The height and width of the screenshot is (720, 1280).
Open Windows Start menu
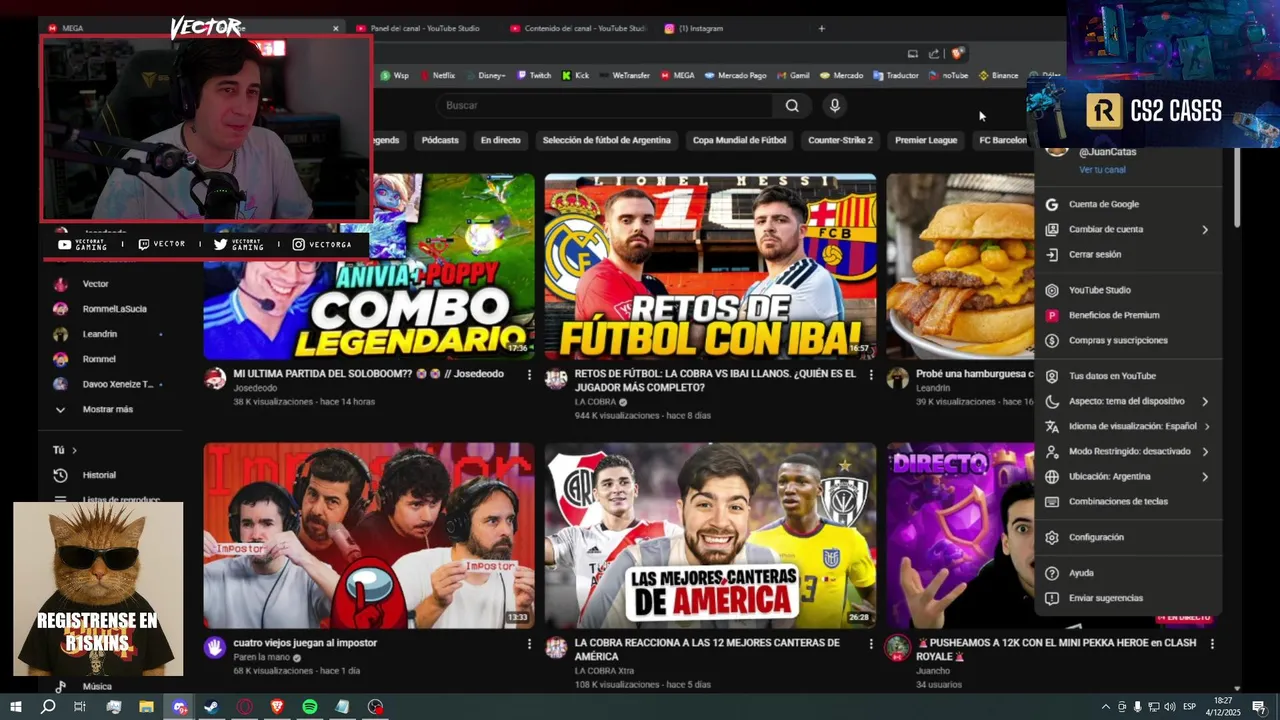[x=16, y=707]
